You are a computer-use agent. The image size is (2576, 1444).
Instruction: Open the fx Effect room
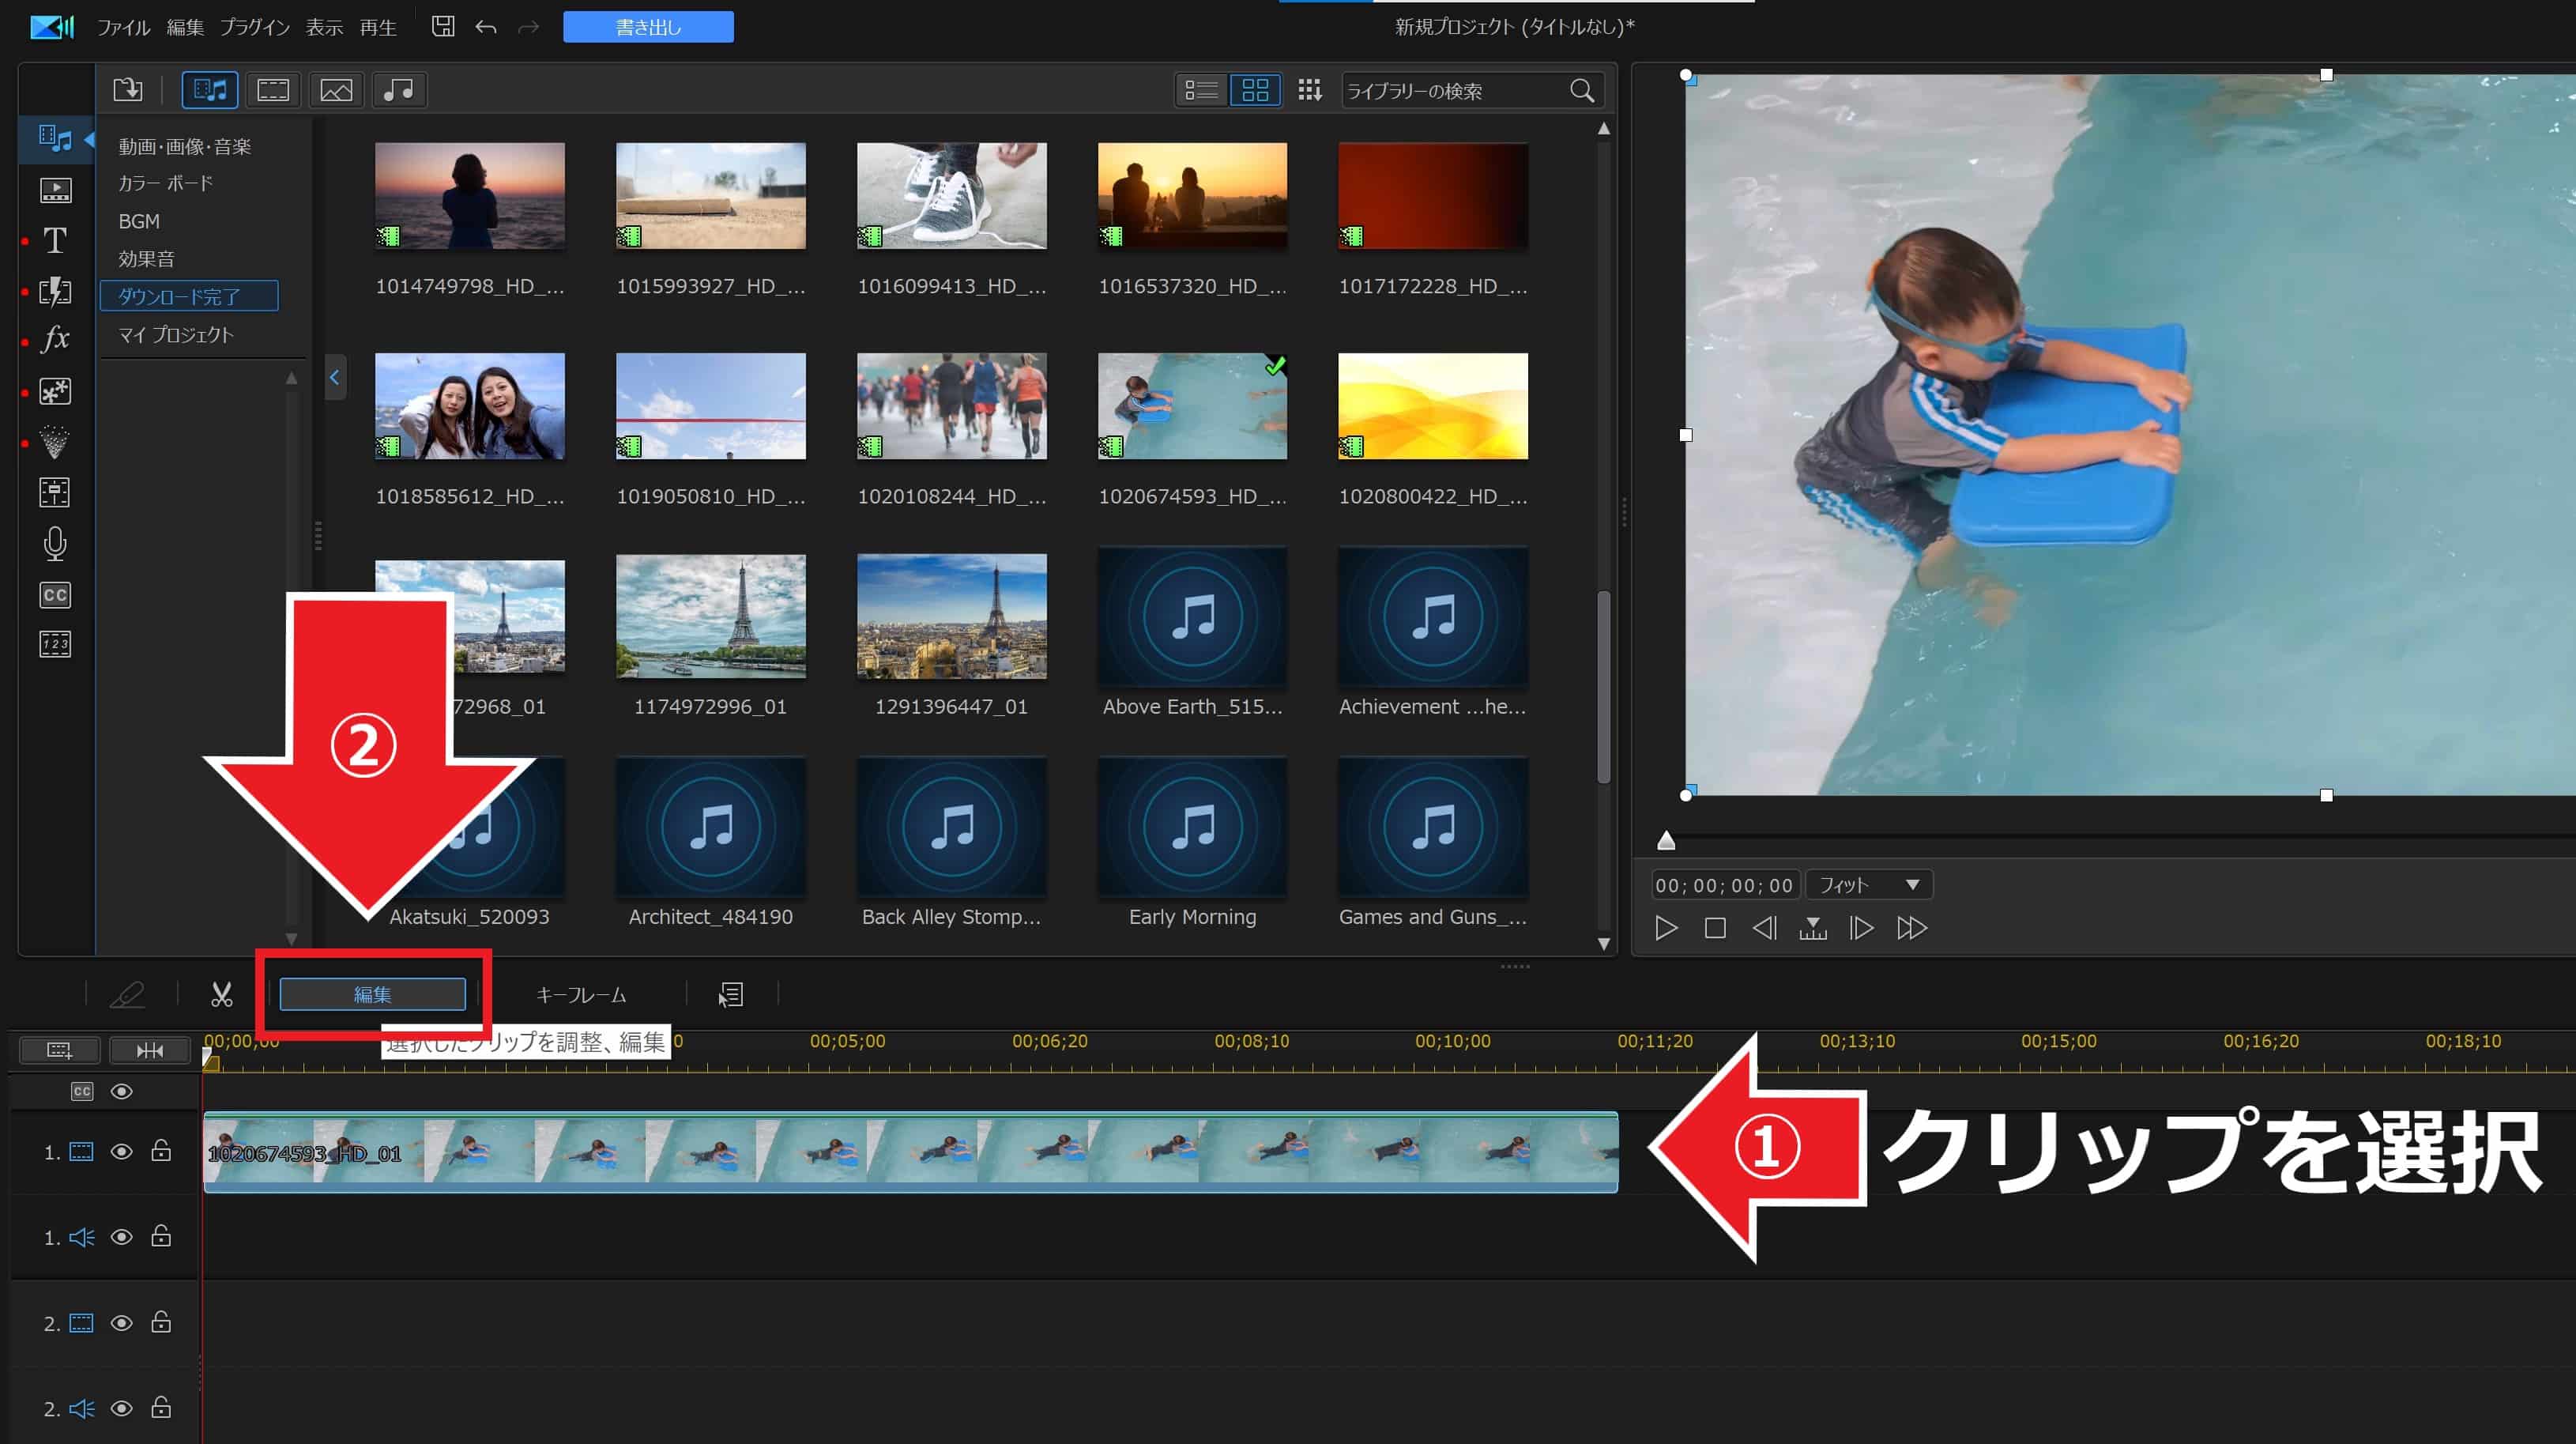(x=55, y=340)
